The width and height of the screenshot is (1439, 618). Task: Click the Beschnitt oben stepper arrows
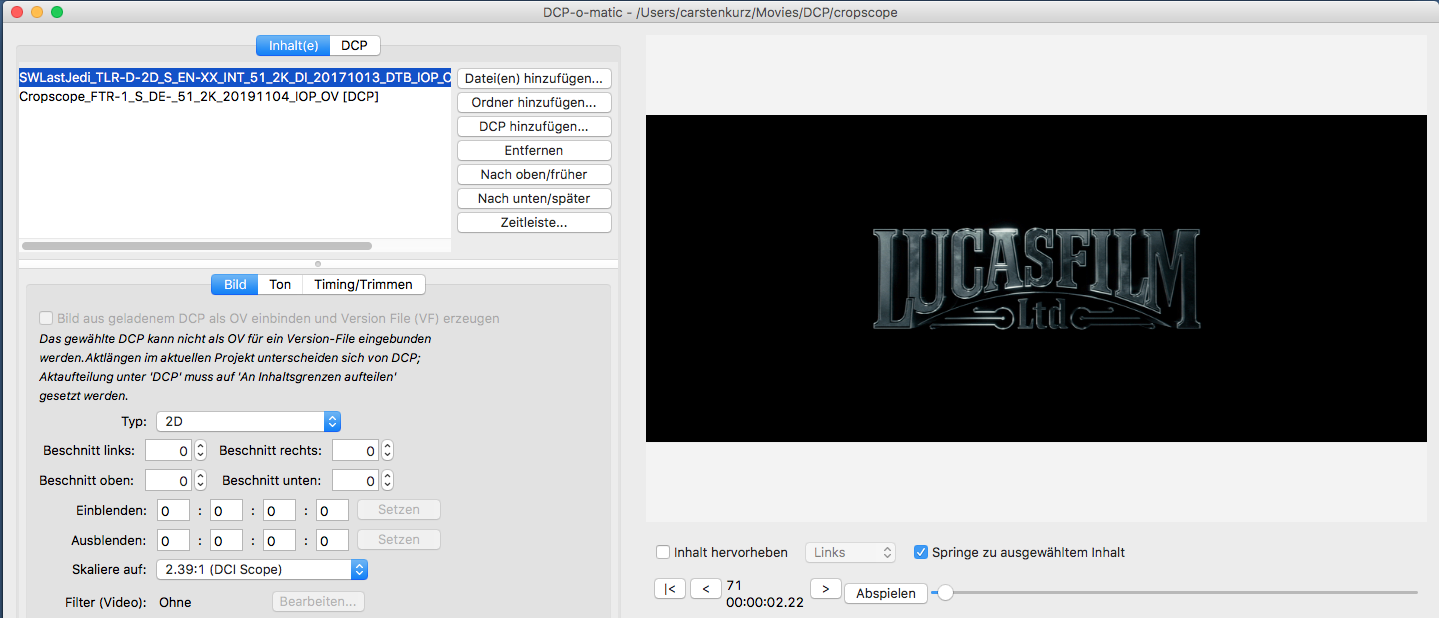click(200, 481)
